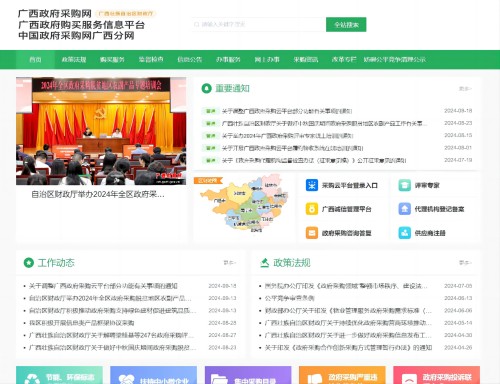Open the 采购资讯 navigation menu item
500x384 pixels.
click(305, 60)
